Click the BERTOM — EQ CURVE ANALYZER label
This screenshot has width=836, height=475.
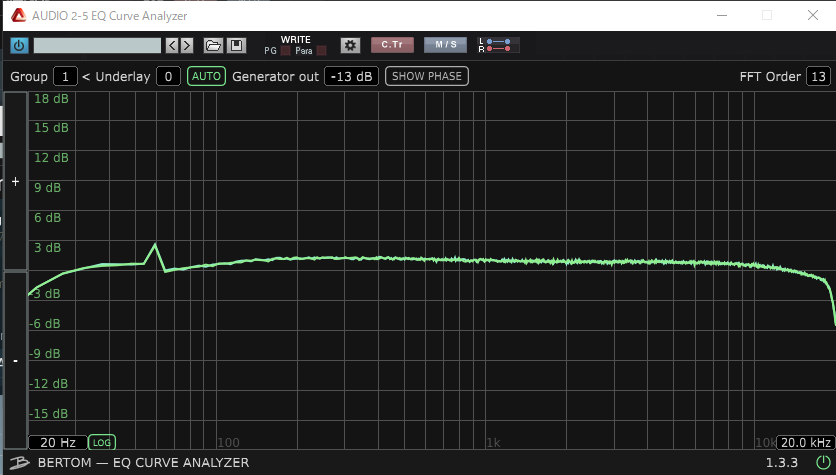pos(143,462)
